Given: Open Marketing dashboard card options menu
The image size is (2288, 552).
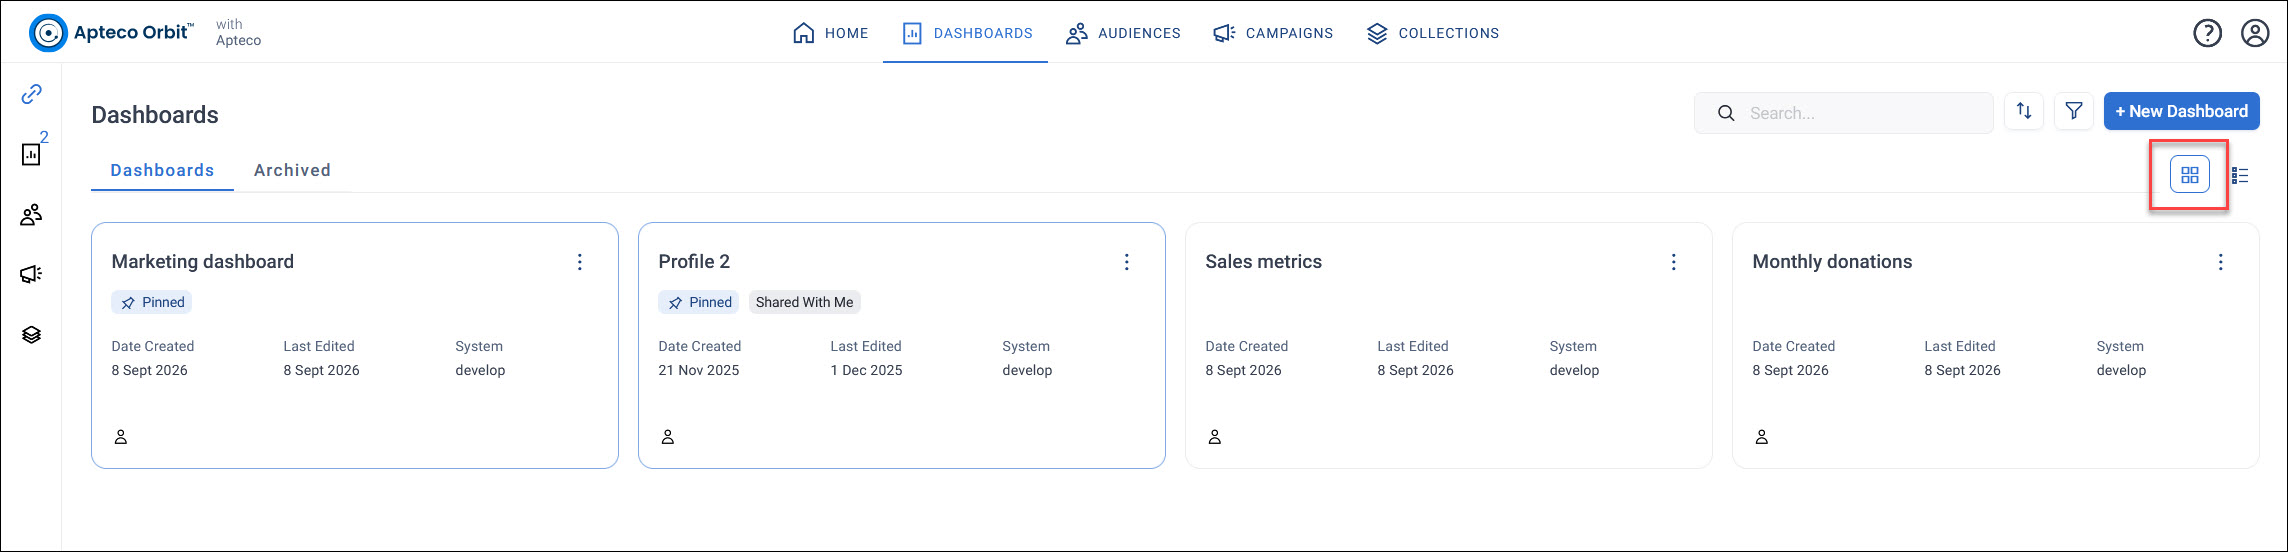Looking at the screenshot, I should tap(580, 262).
